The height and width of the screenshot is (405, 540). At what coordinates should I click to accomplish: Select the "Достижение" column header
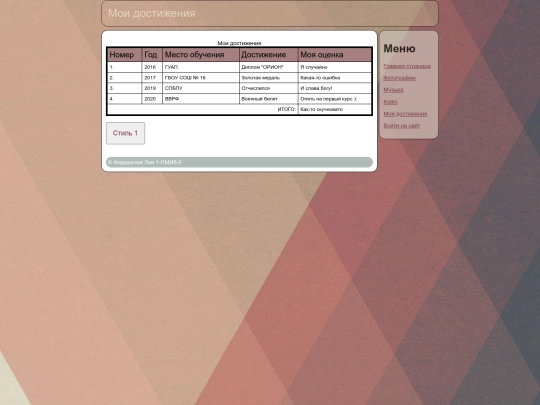point(269,55)
